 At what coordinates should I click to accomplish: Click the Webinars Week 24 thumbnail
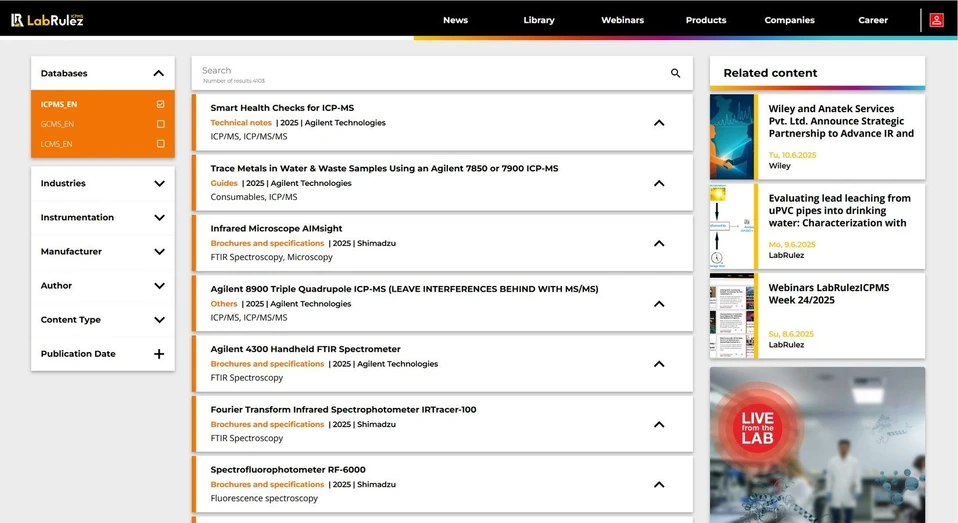(732, 315)
